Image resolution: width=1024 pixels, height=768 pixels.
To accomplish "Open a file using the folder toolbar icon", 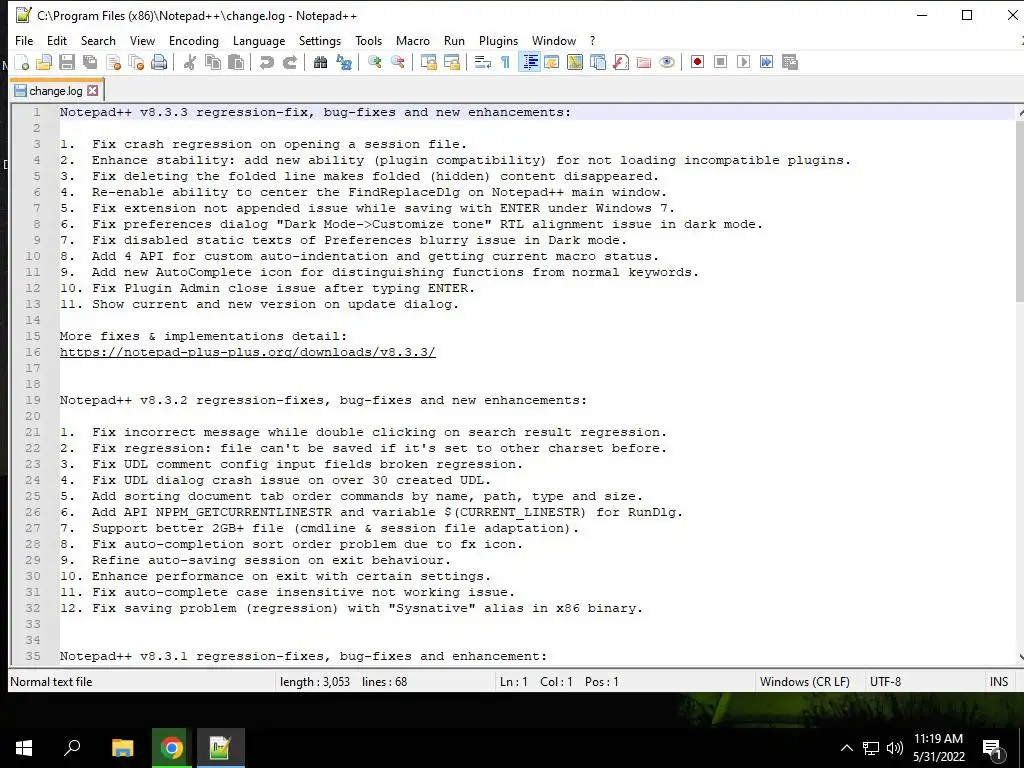I will point(44,62).
